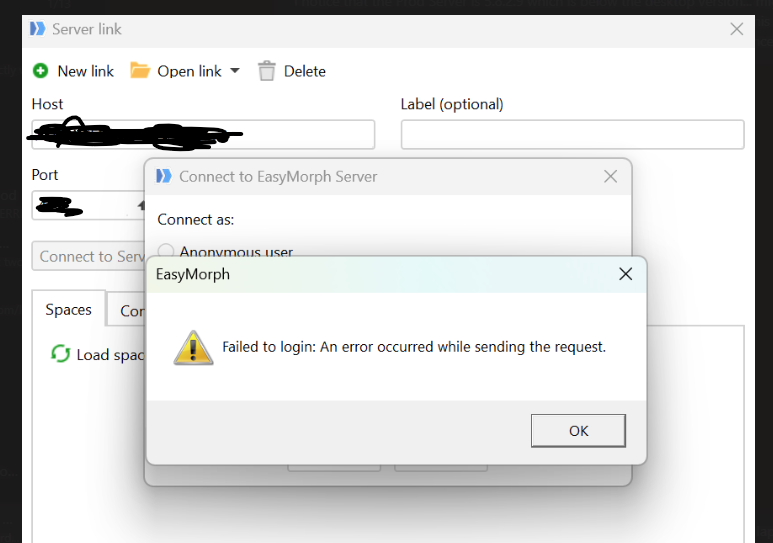This screenshot has height=543, width=773.
Task: Click into the Label (optional) input field
Action: tap(572, 134)
